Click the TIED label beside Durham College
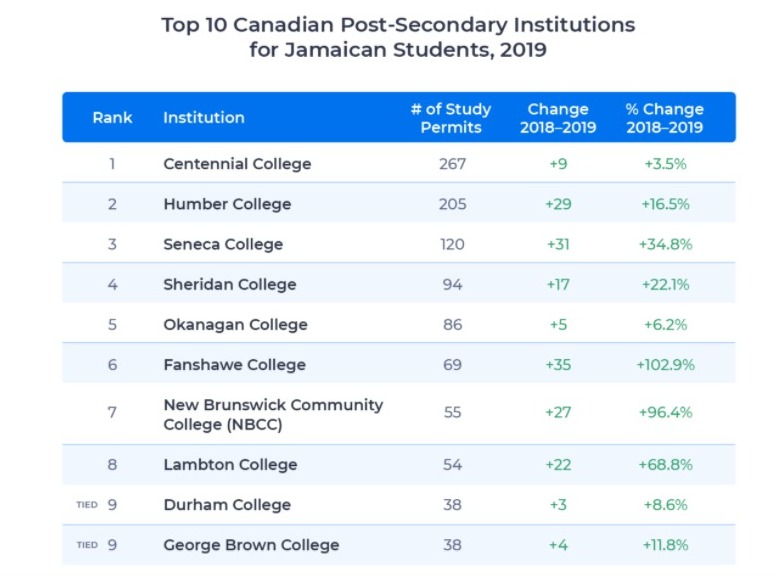Viewport: 776px width, 576px height. (87, 505)
